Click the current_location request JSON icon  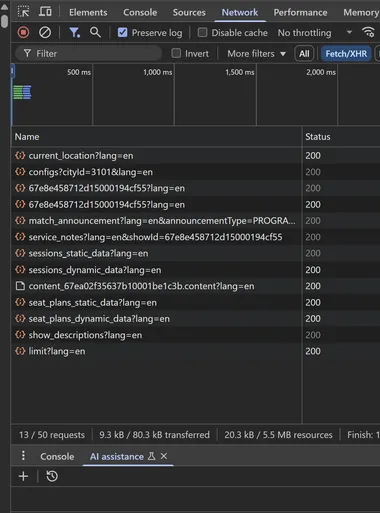coord(20,155)
